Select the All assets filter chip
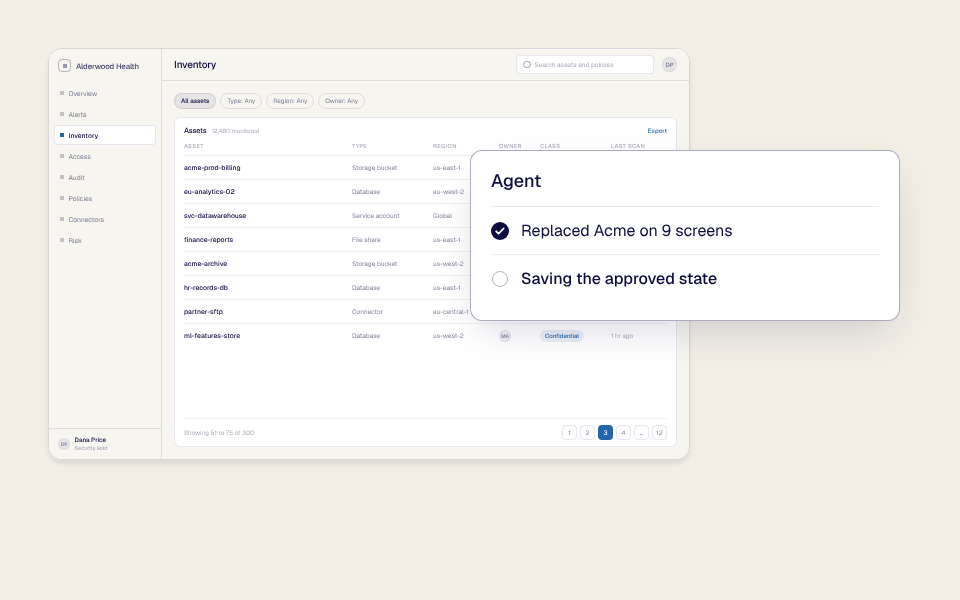The height and width of the screenshot is (600, 960). 195,101
